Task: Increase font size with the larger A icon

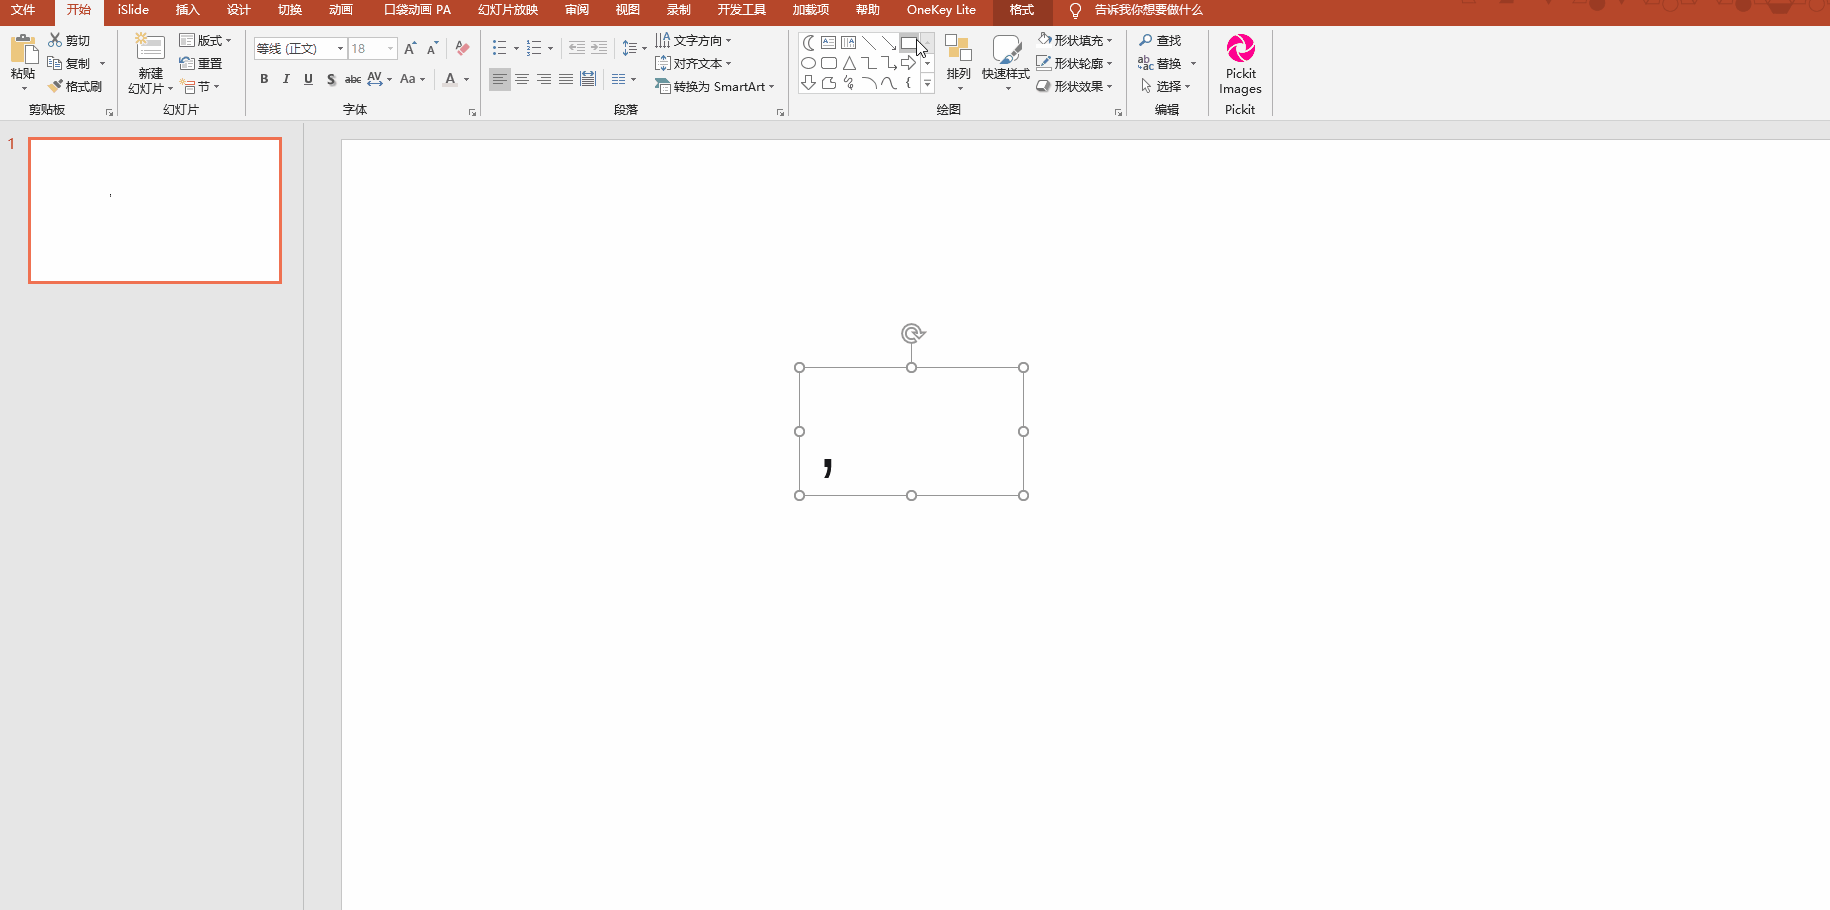Action: 410,48
